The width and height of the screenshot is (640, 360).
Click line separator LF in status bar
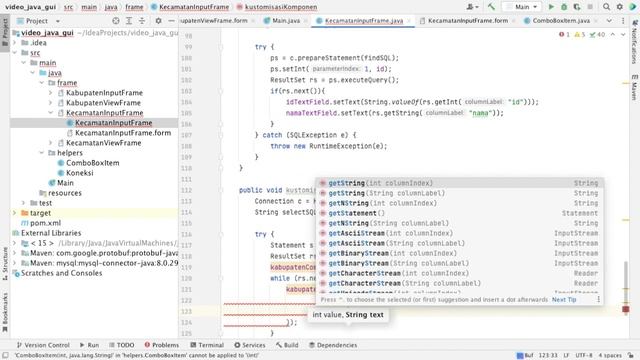[566, 356]
